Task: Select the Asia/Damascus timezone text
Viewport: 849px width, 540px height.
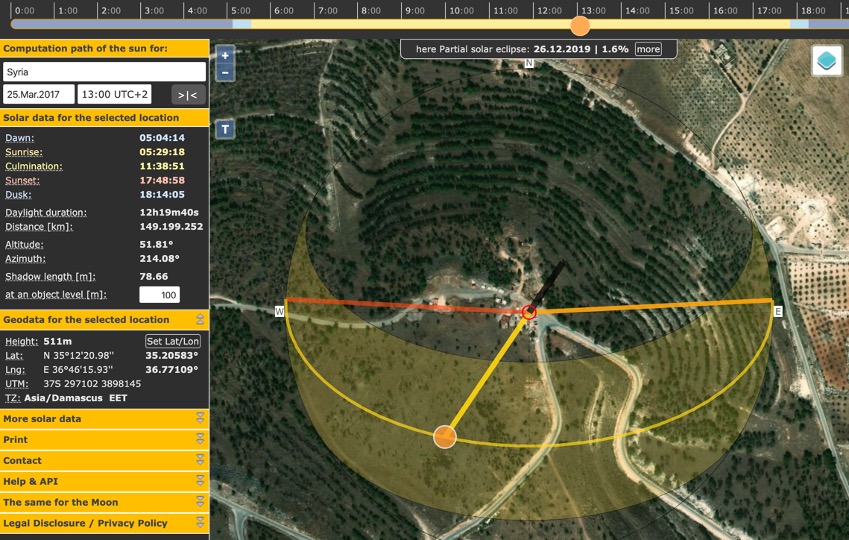Action: click(x=63, y=398)
